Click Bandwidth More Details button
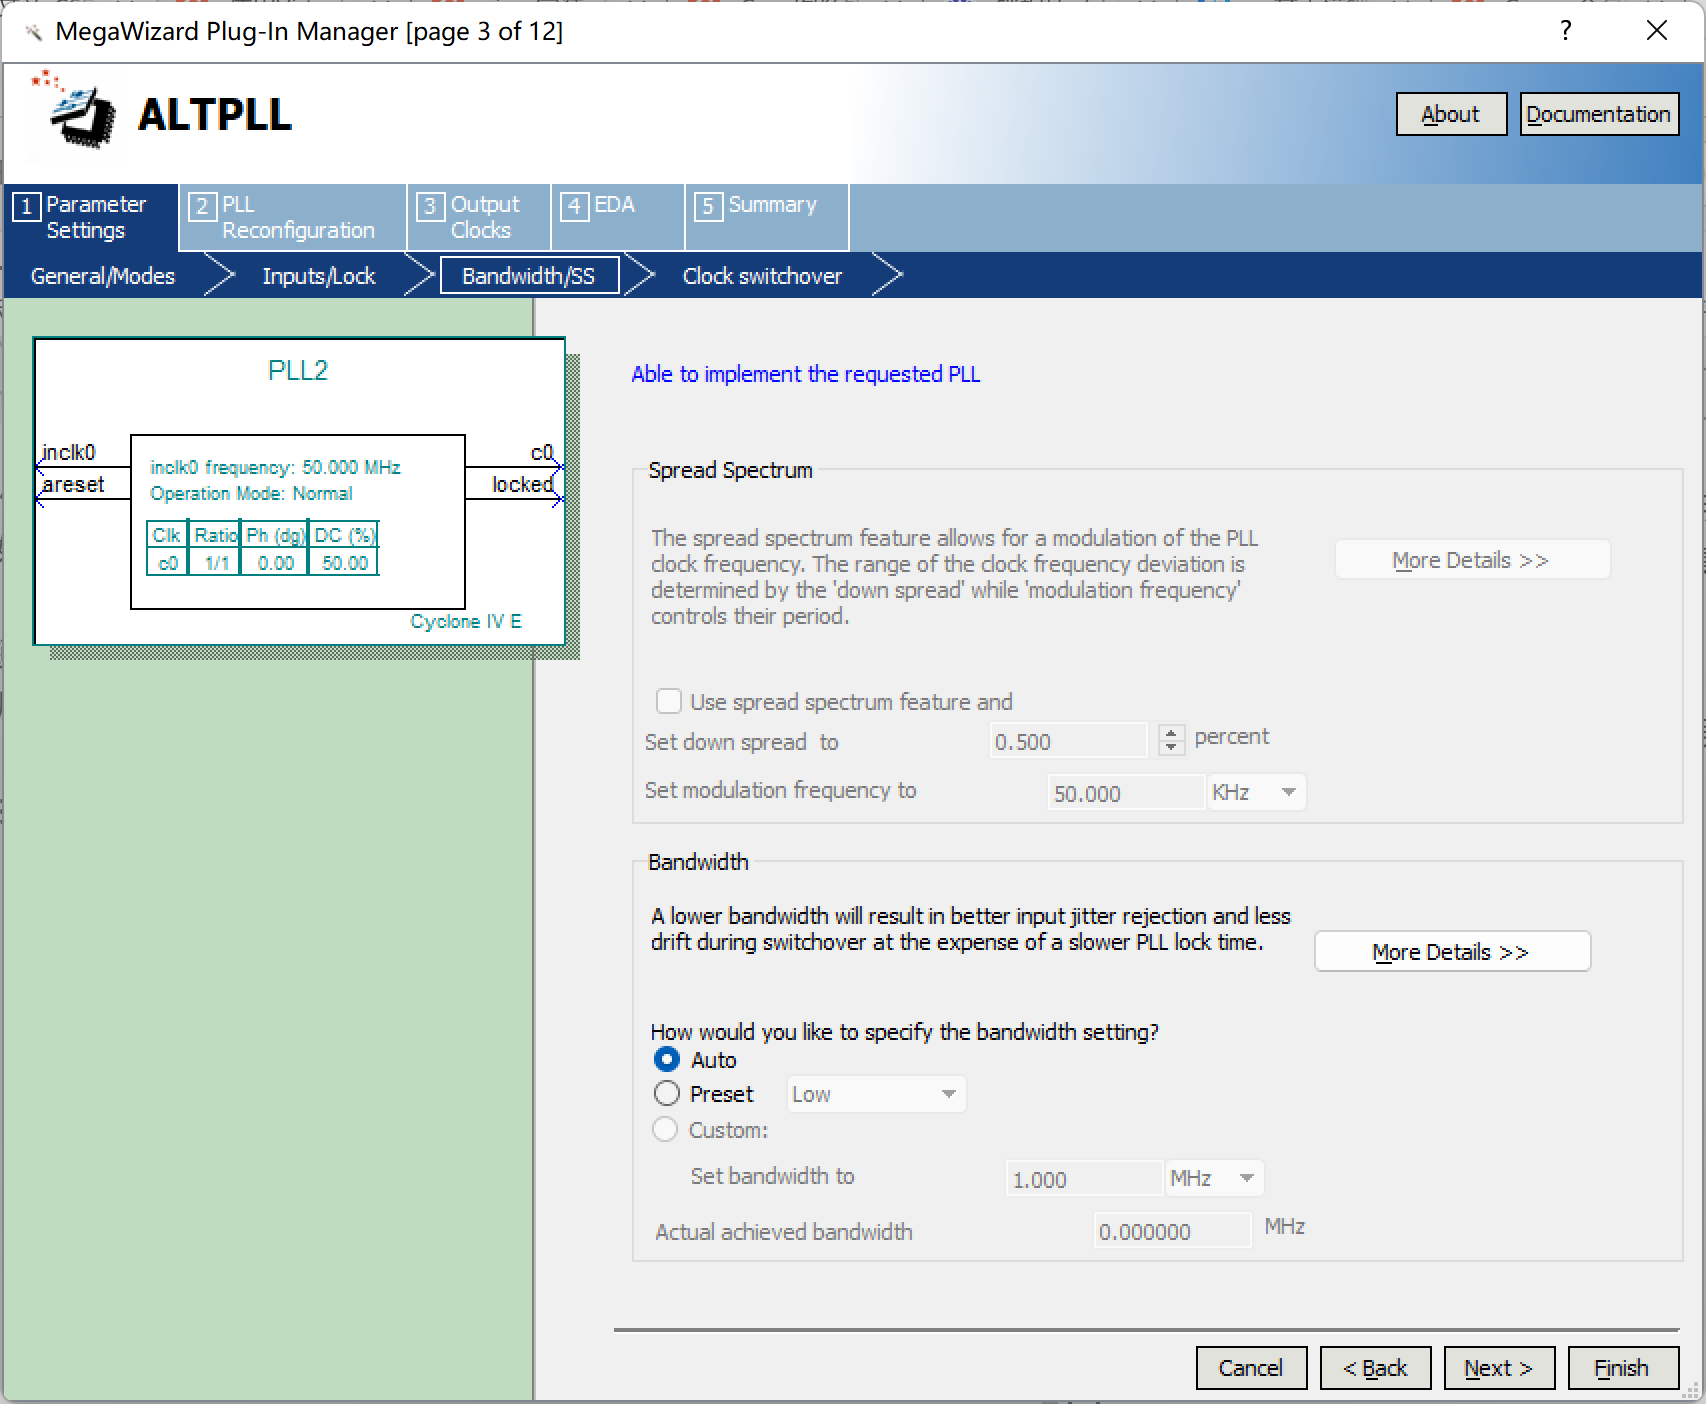 (x=1452, y=952)
